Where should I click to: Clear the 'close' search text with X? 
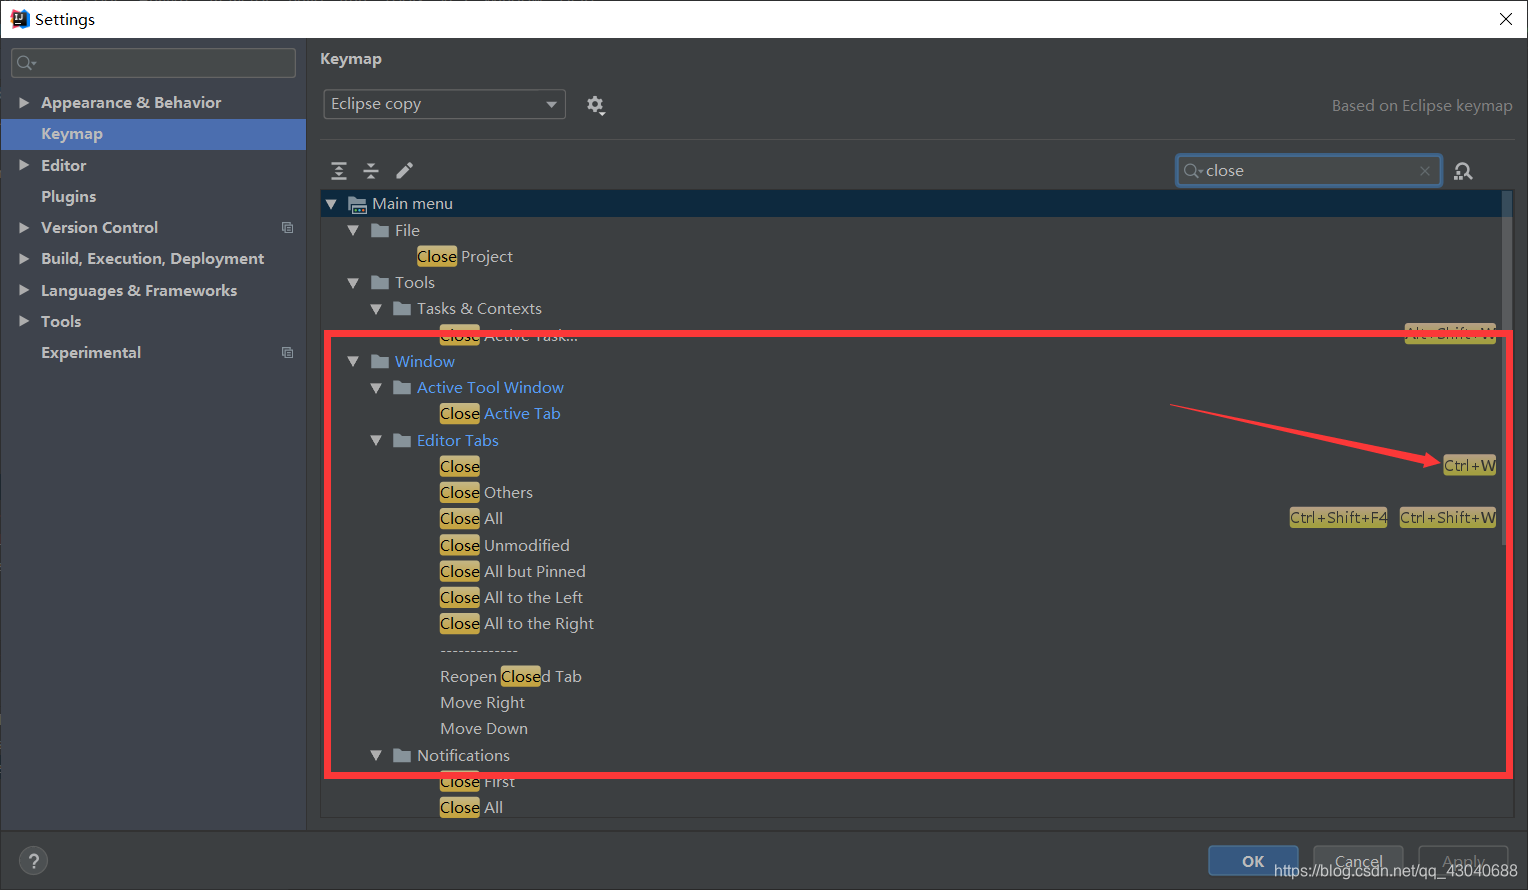(1425, 171)
